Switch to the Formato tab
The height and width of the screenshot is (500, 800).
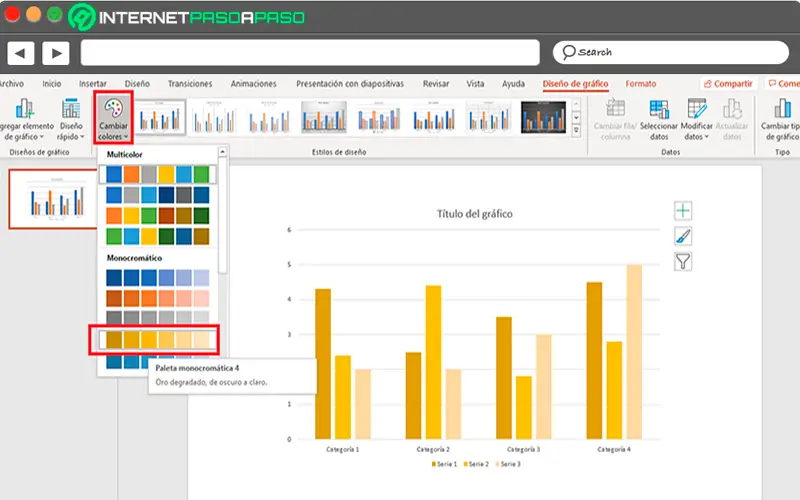(640, 84)
